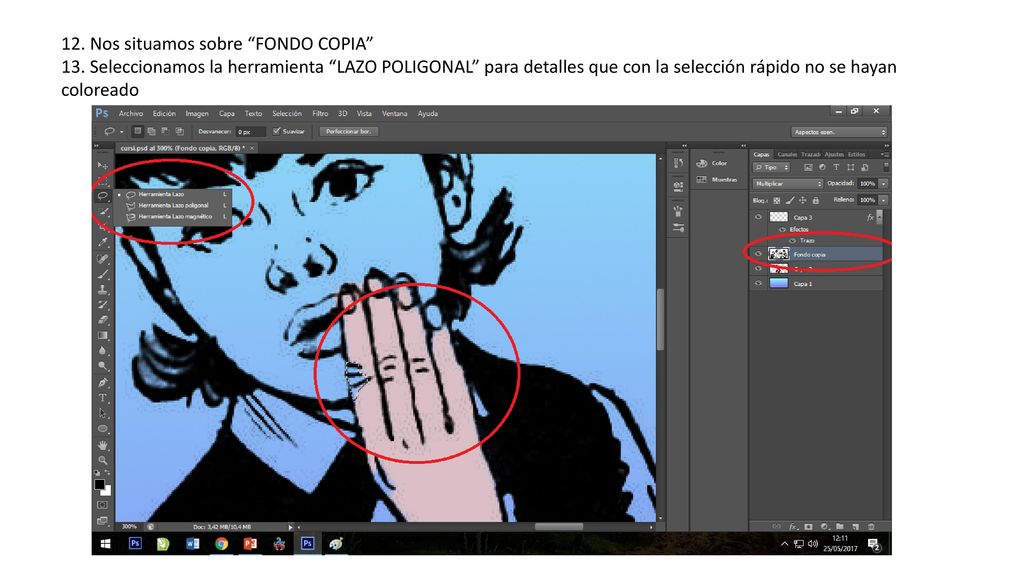Click the Perfeccionar borde button

point(348,131)
